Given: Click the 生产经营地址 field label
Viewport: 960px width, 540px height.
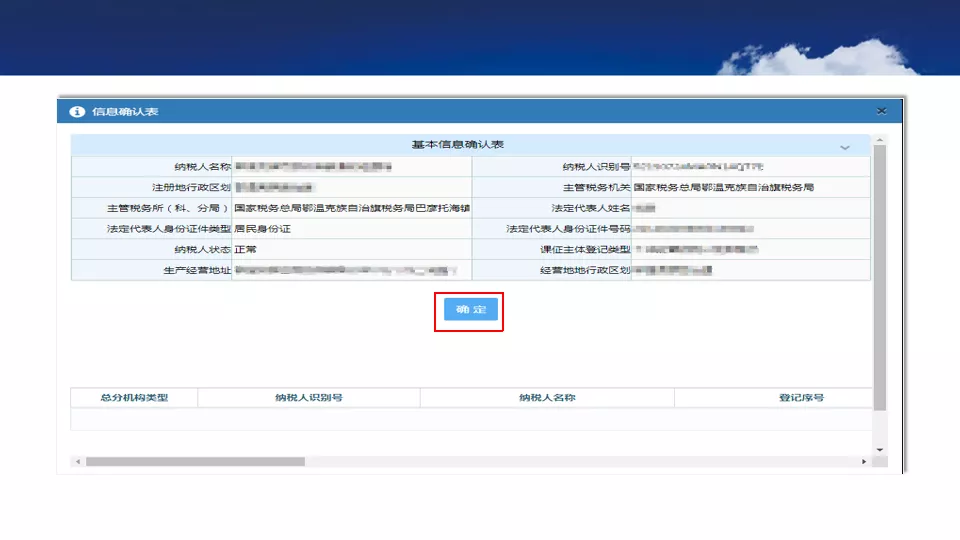Looking at the screenshot, I should pos(197,271).
